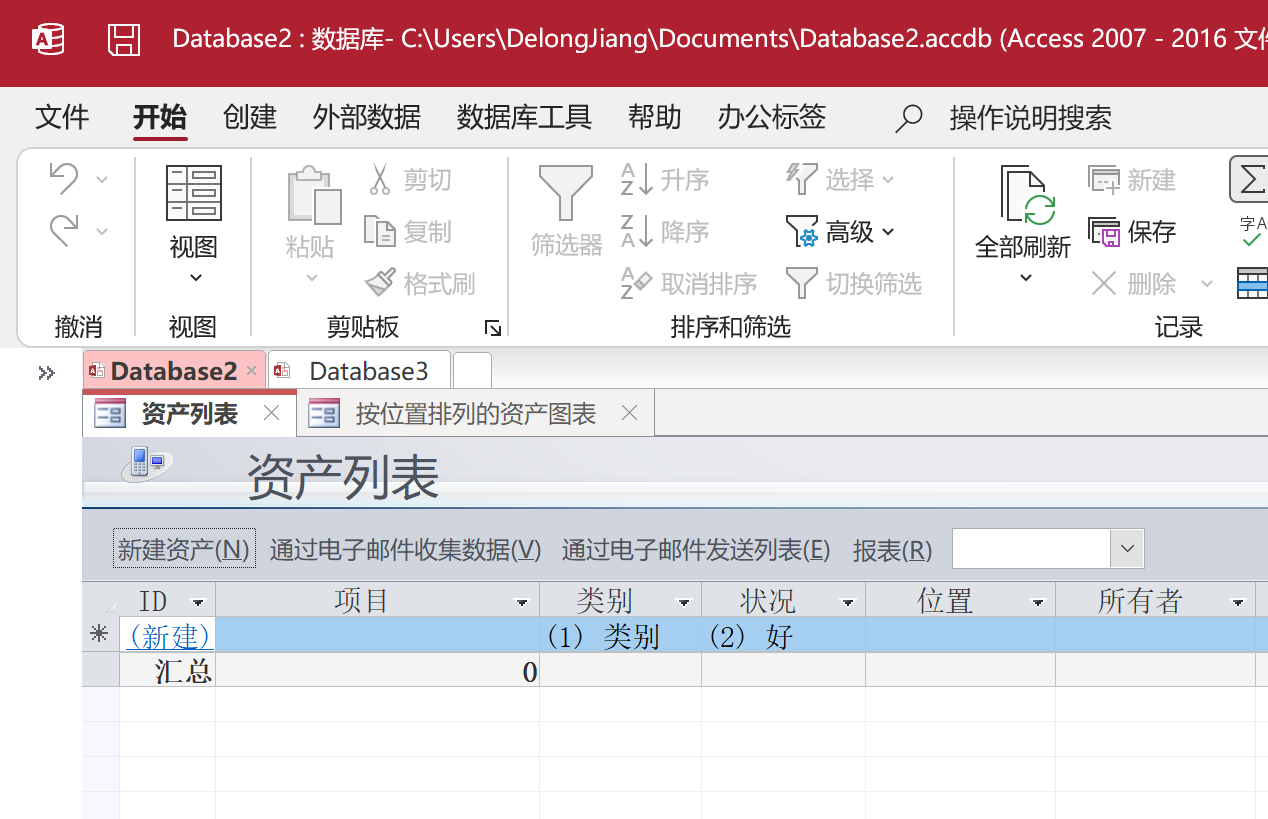Sort descending with 降序
The width and height of the screenshot is (1268, 819).
[665, 232]
